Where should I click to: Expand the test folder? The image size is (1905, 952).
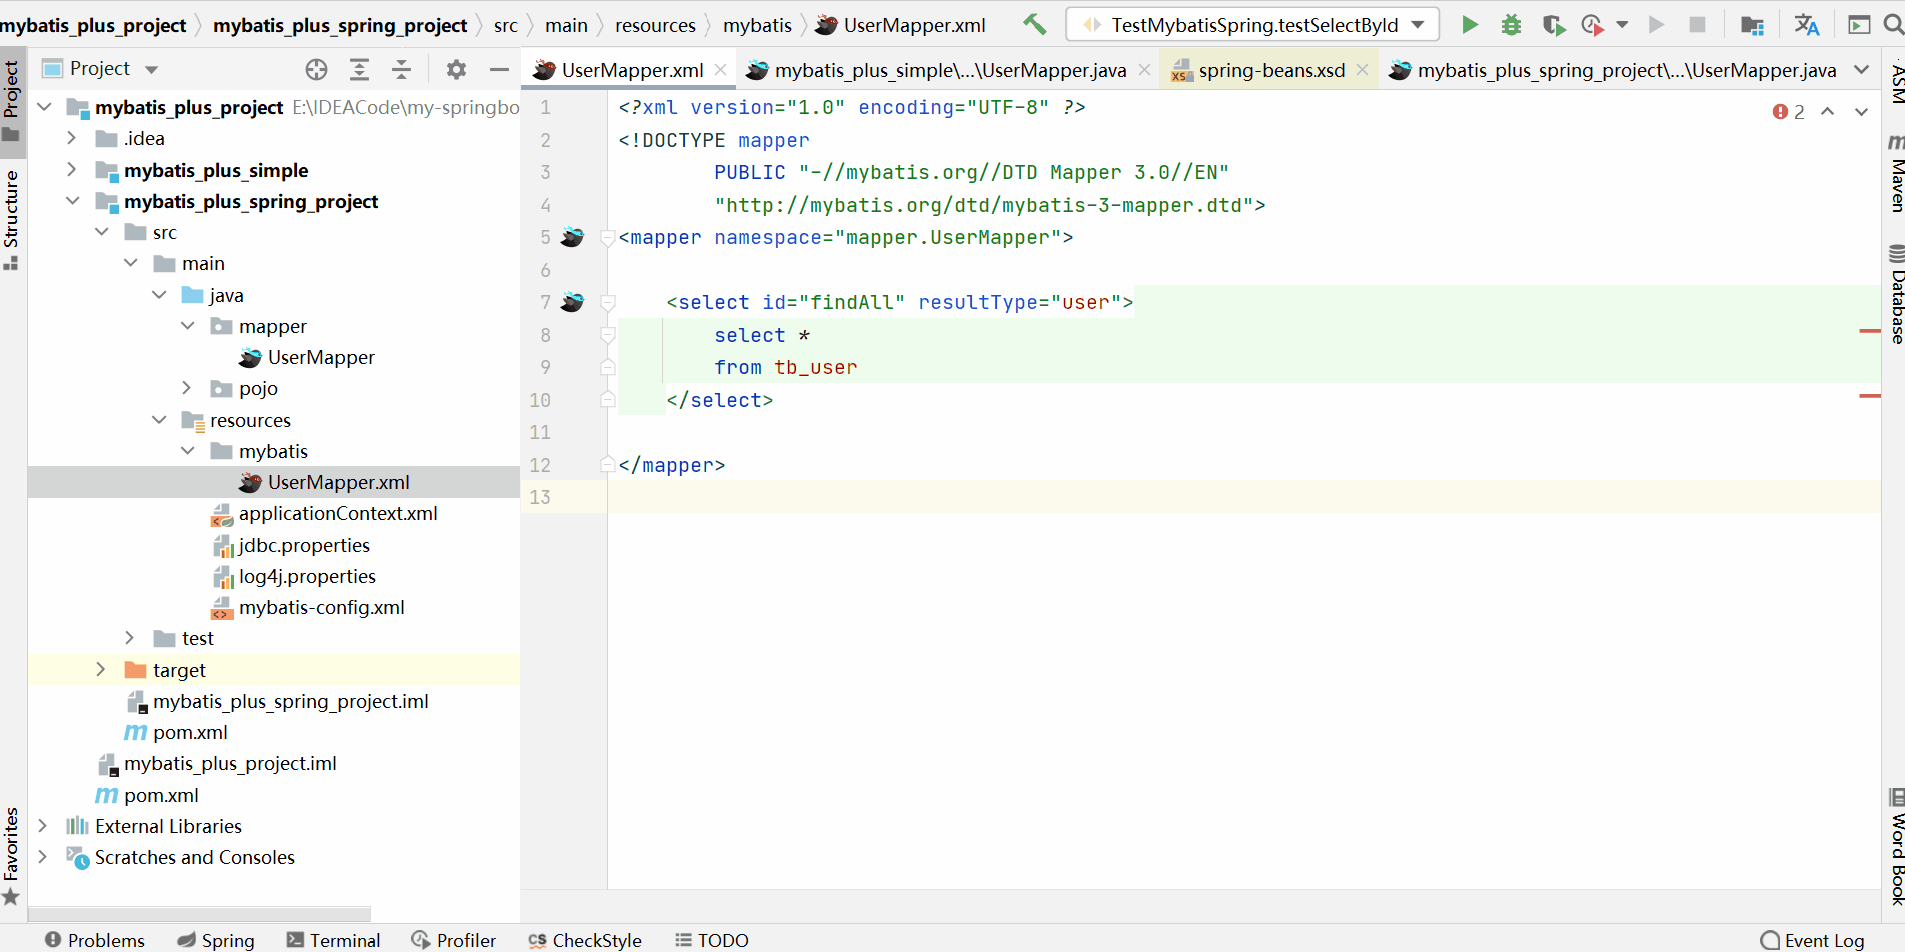coord(130,638)
